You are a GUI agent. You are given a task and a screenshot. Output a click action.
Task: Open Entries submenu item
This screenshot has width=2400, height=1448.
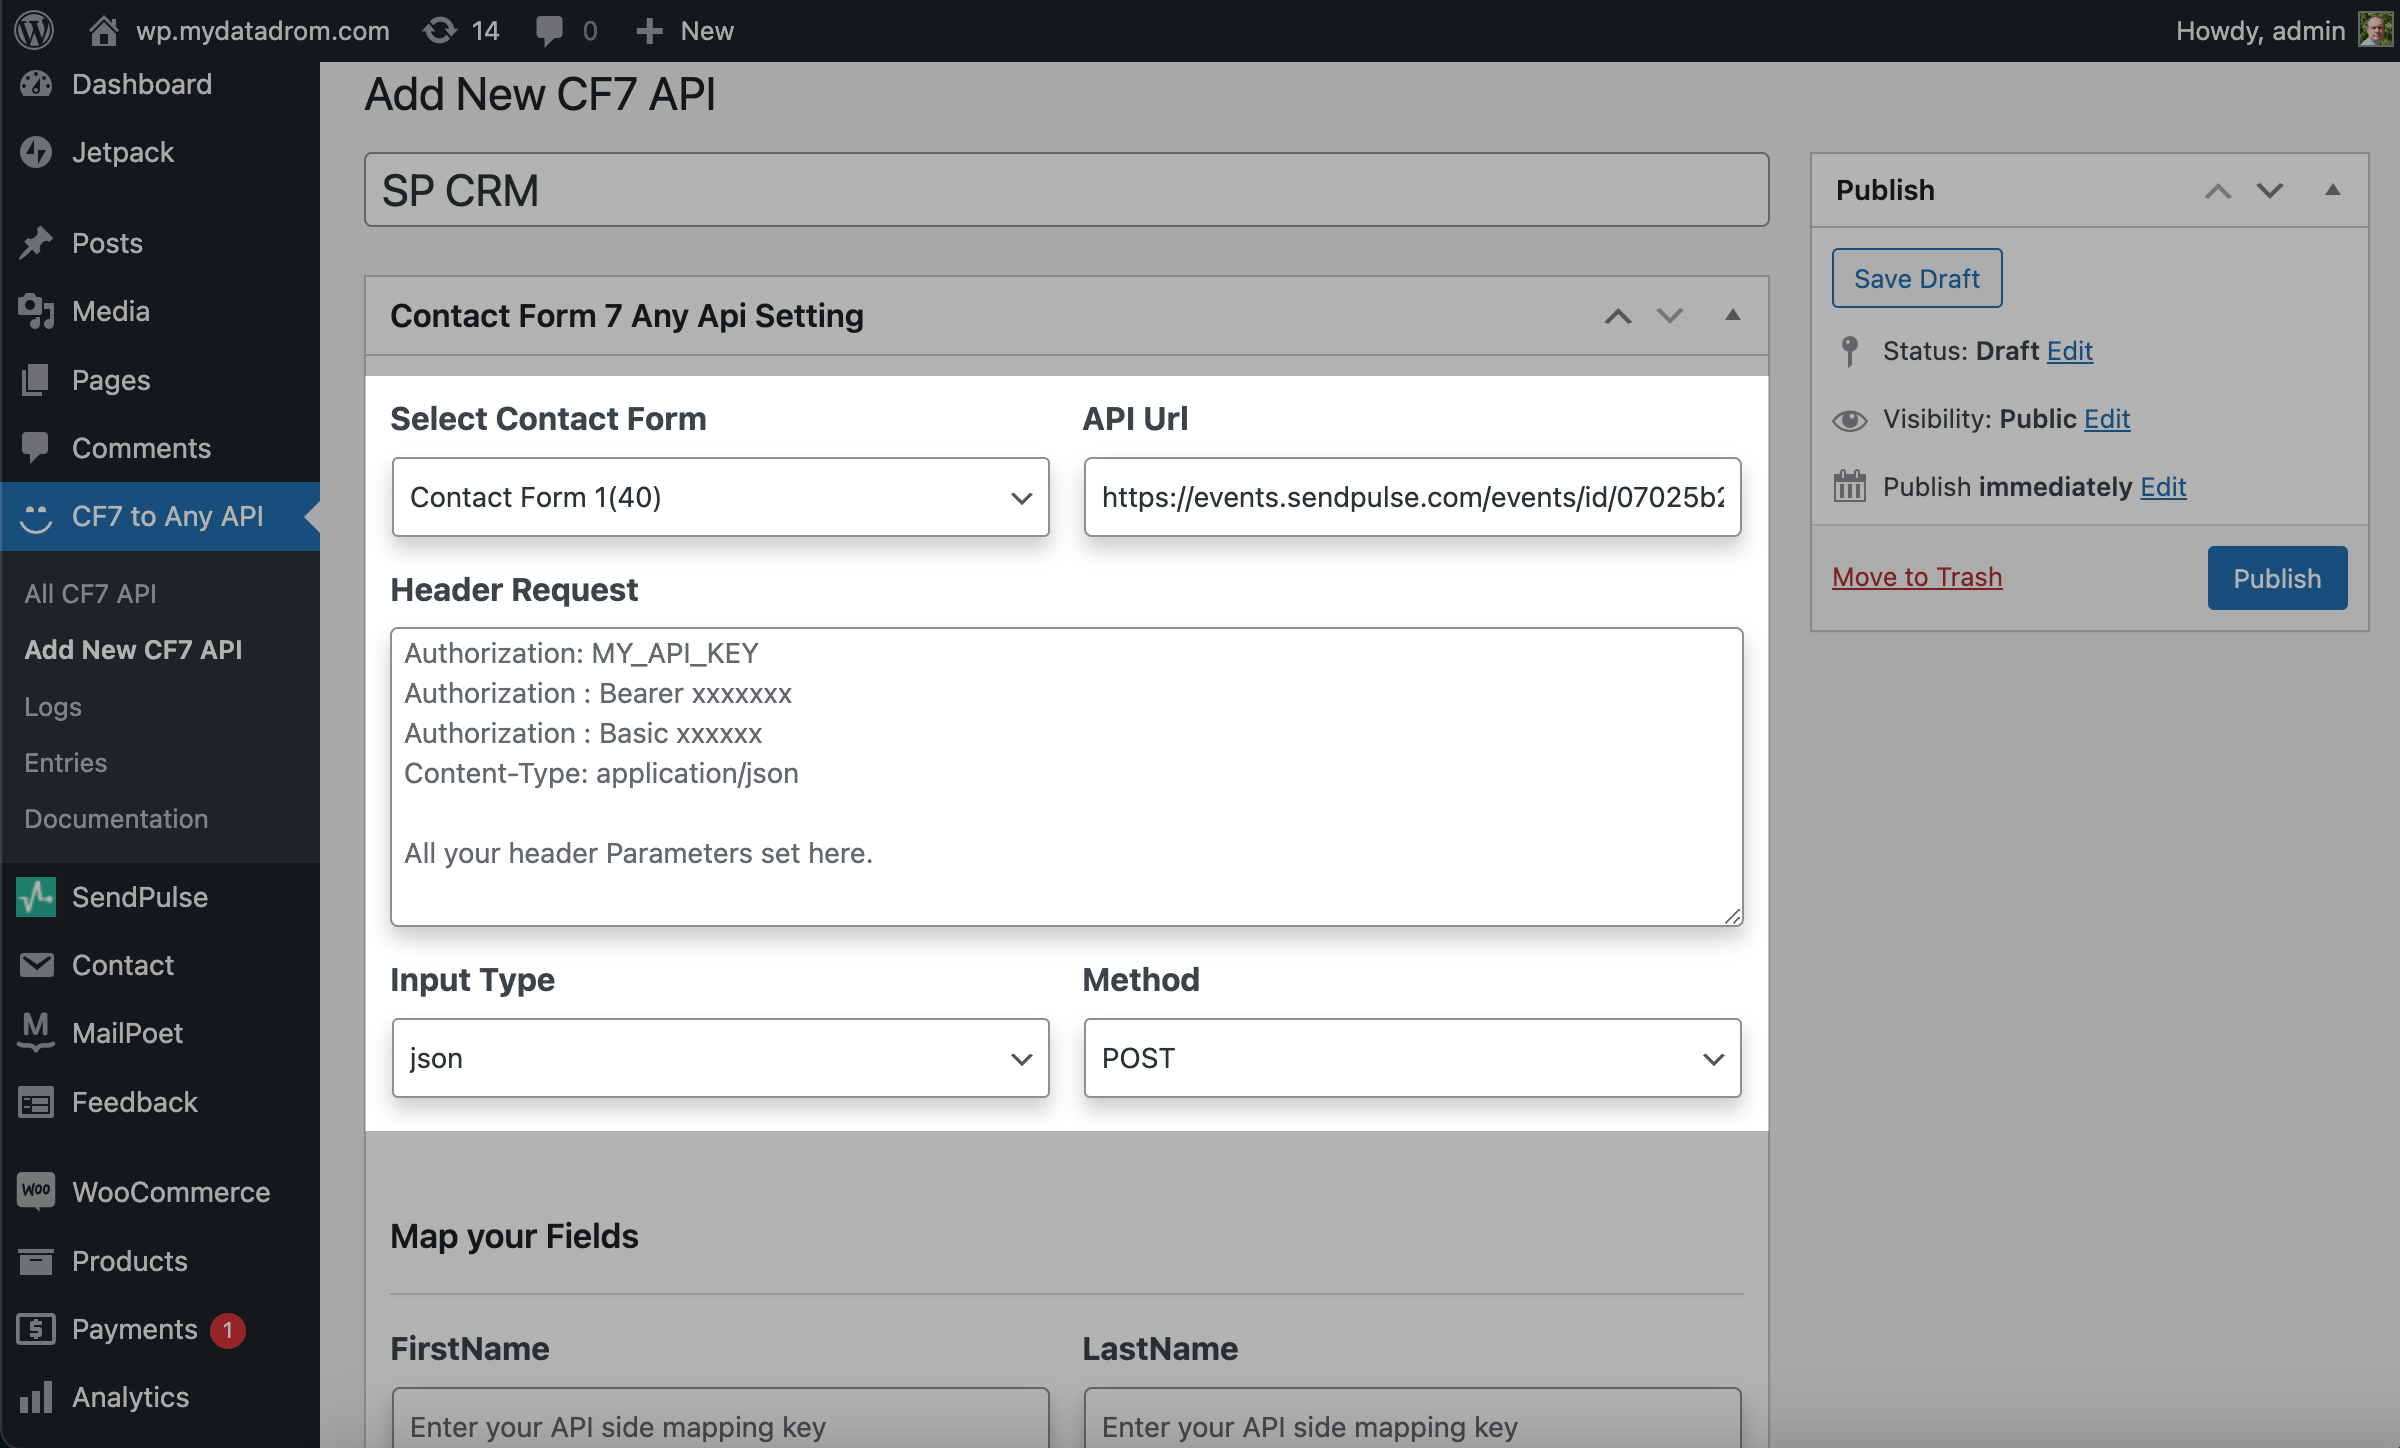(65, 763)
